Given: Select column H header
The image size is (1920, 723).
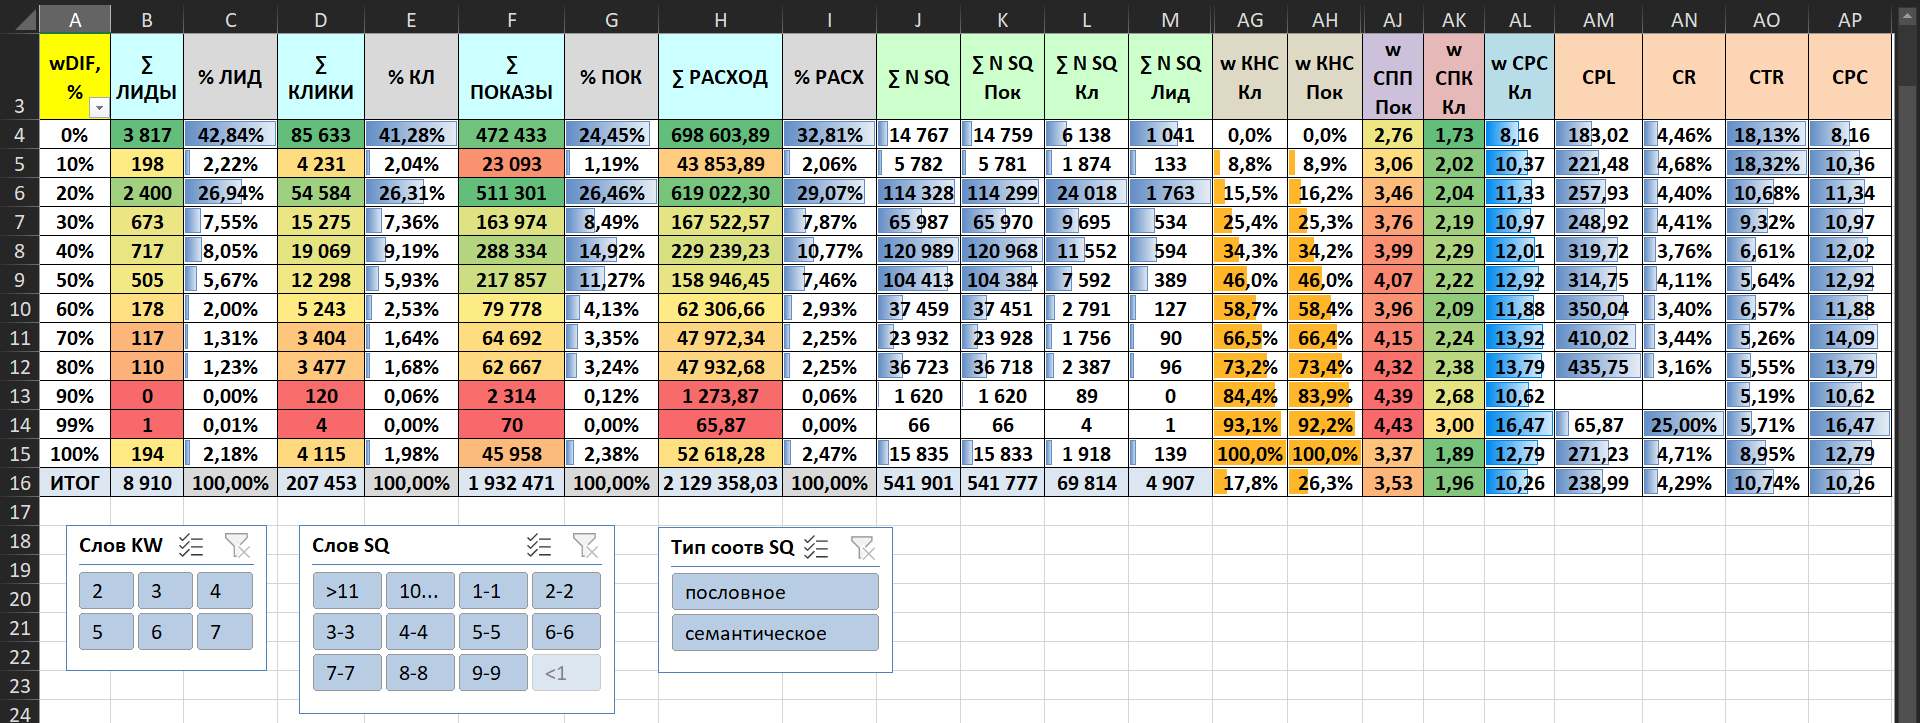Looking at the screenshot, I should pos(720,19).
